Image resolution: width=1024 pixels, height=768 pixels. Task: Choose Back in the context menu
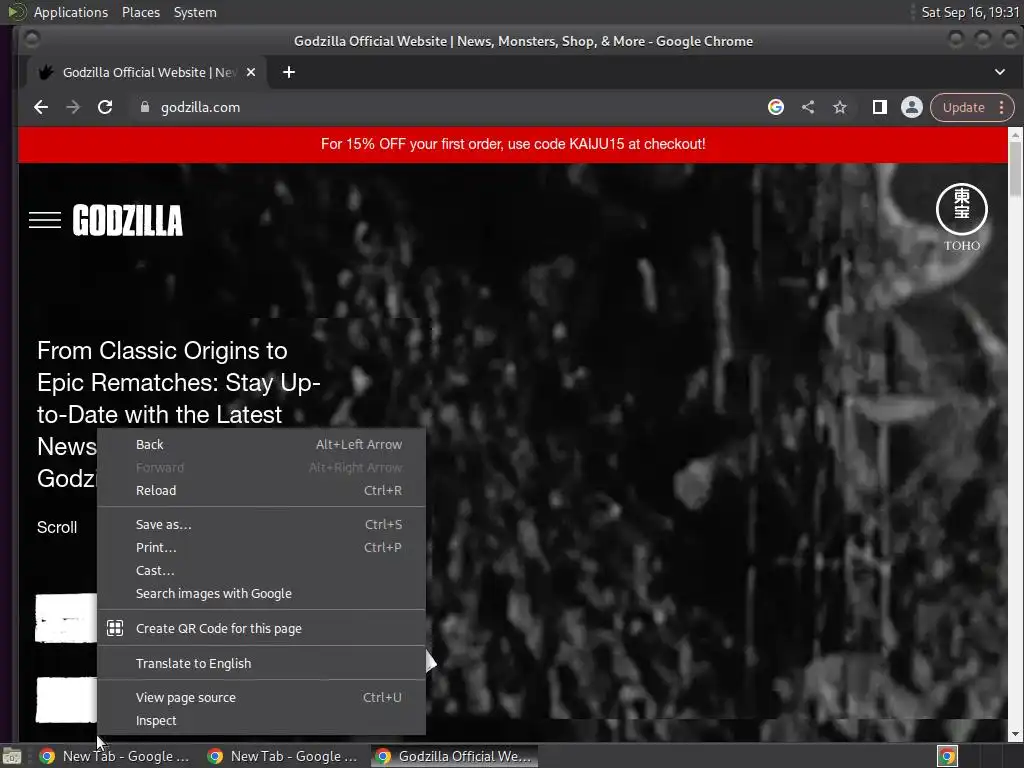261,445
